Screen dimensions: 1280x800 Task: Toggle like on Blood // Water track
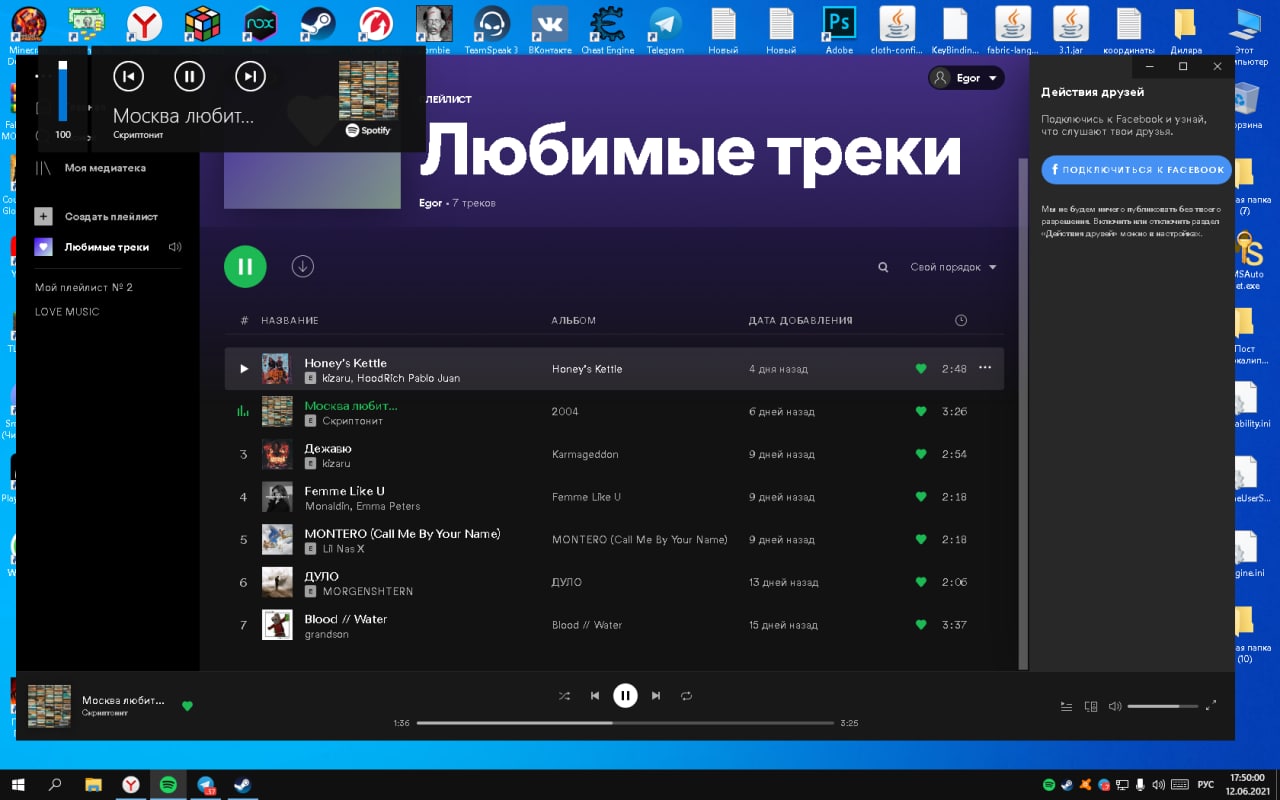[921, 625]
